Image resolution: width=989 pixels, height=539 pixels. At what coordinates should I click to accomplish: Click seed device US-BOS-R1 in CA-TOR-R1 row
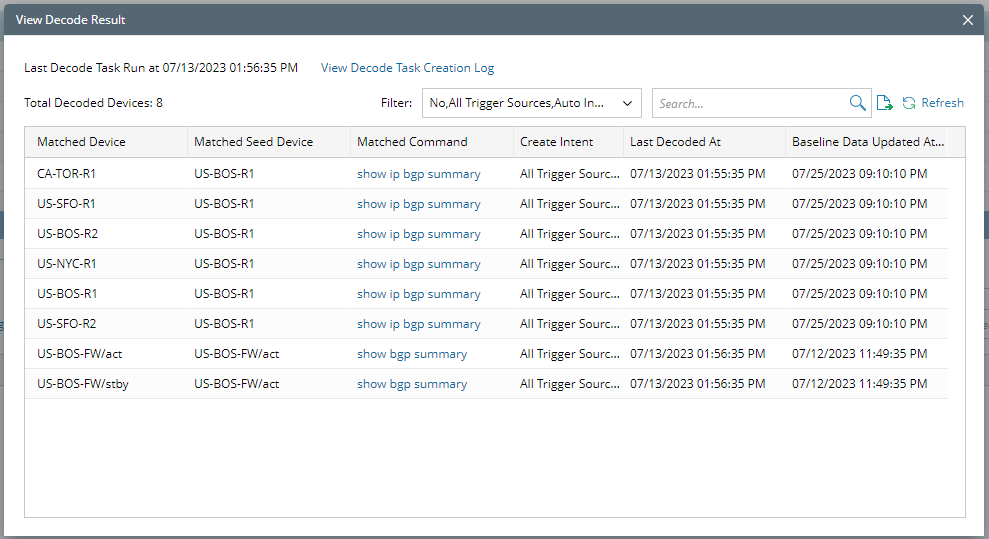[224, 174]
